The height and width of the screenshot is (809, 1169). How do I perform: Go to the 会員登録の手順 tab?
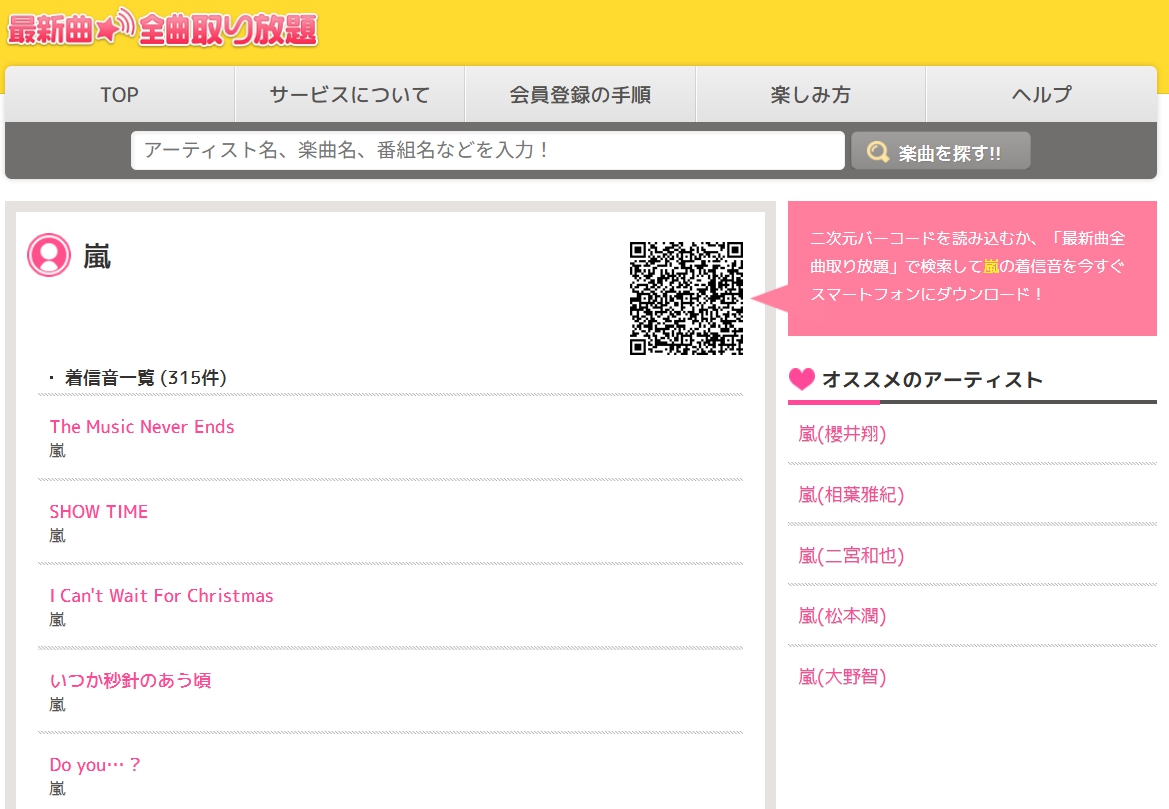pyautogui.click(x=580, y=95)
